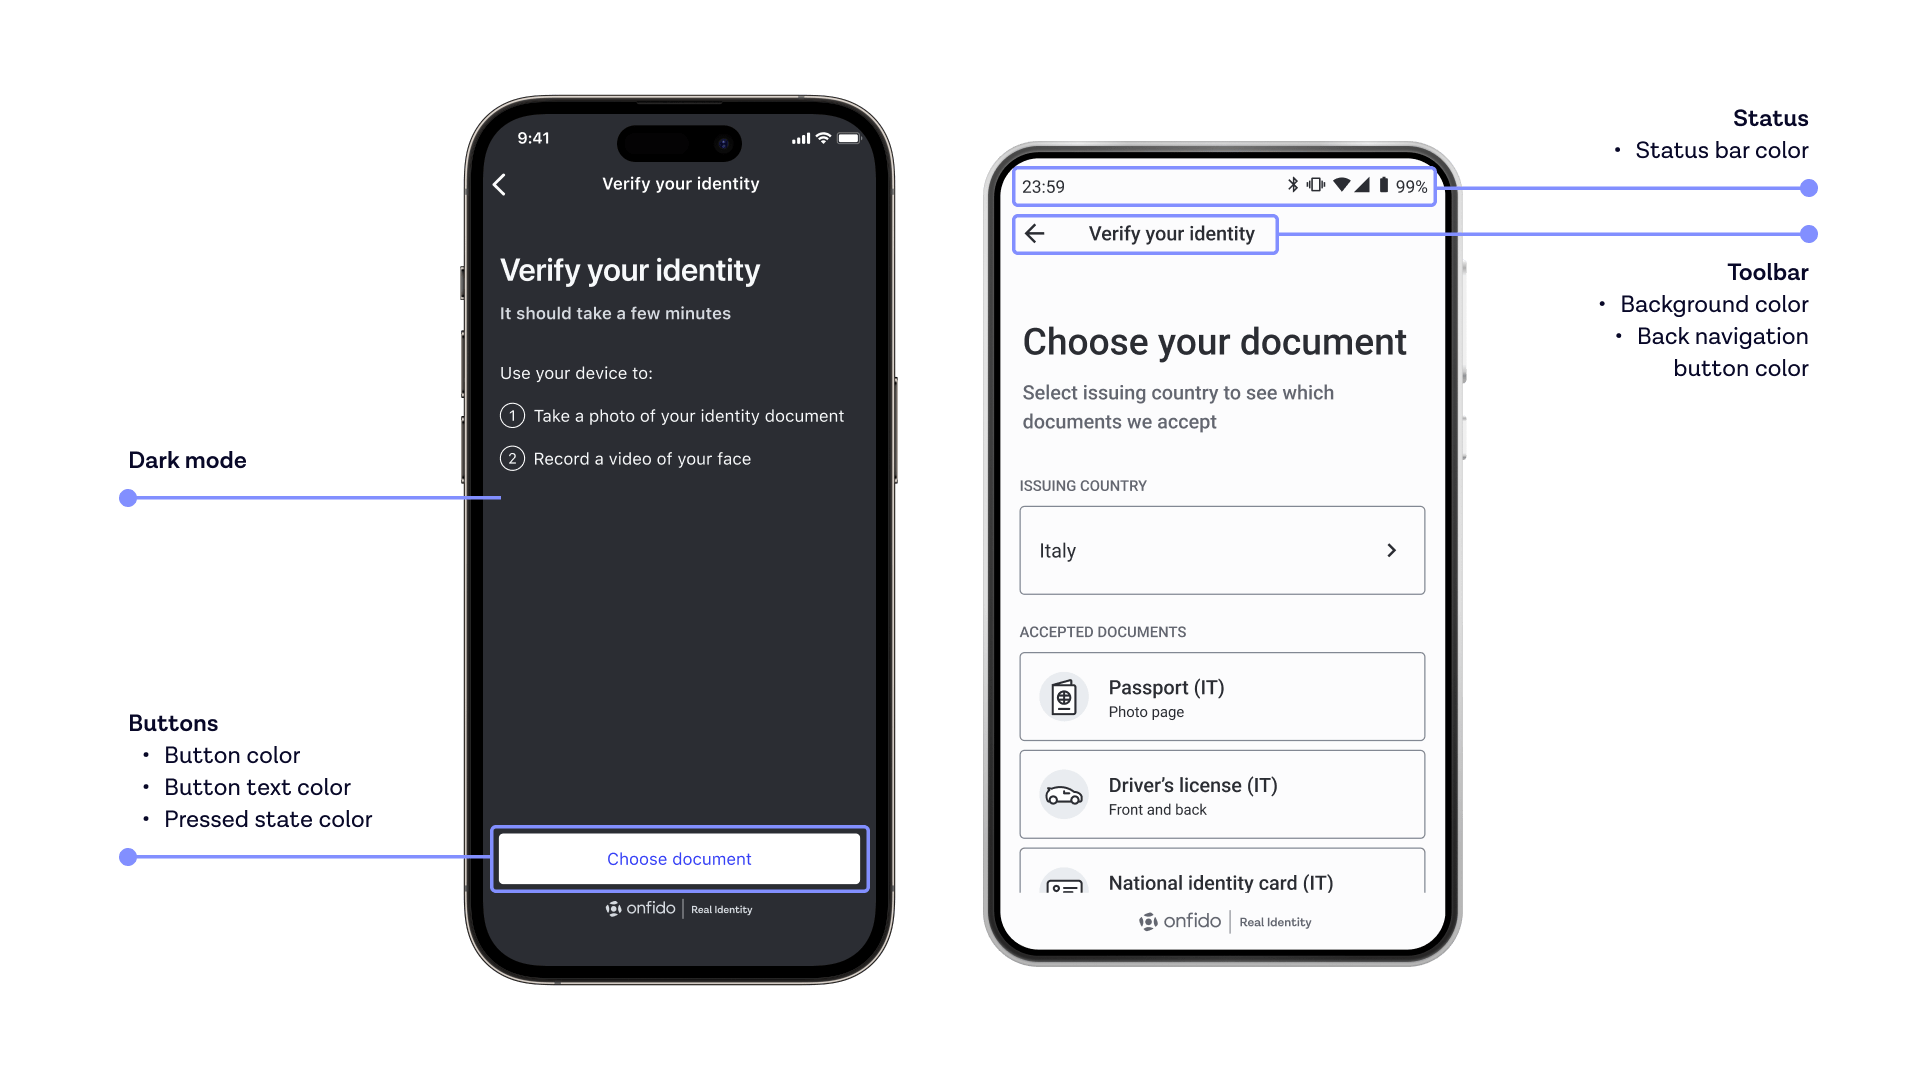The height and width of the screenshot is (1080, 1920).
Task: Click the back chevron icon (iOS)
Action: tap(500, 185)
